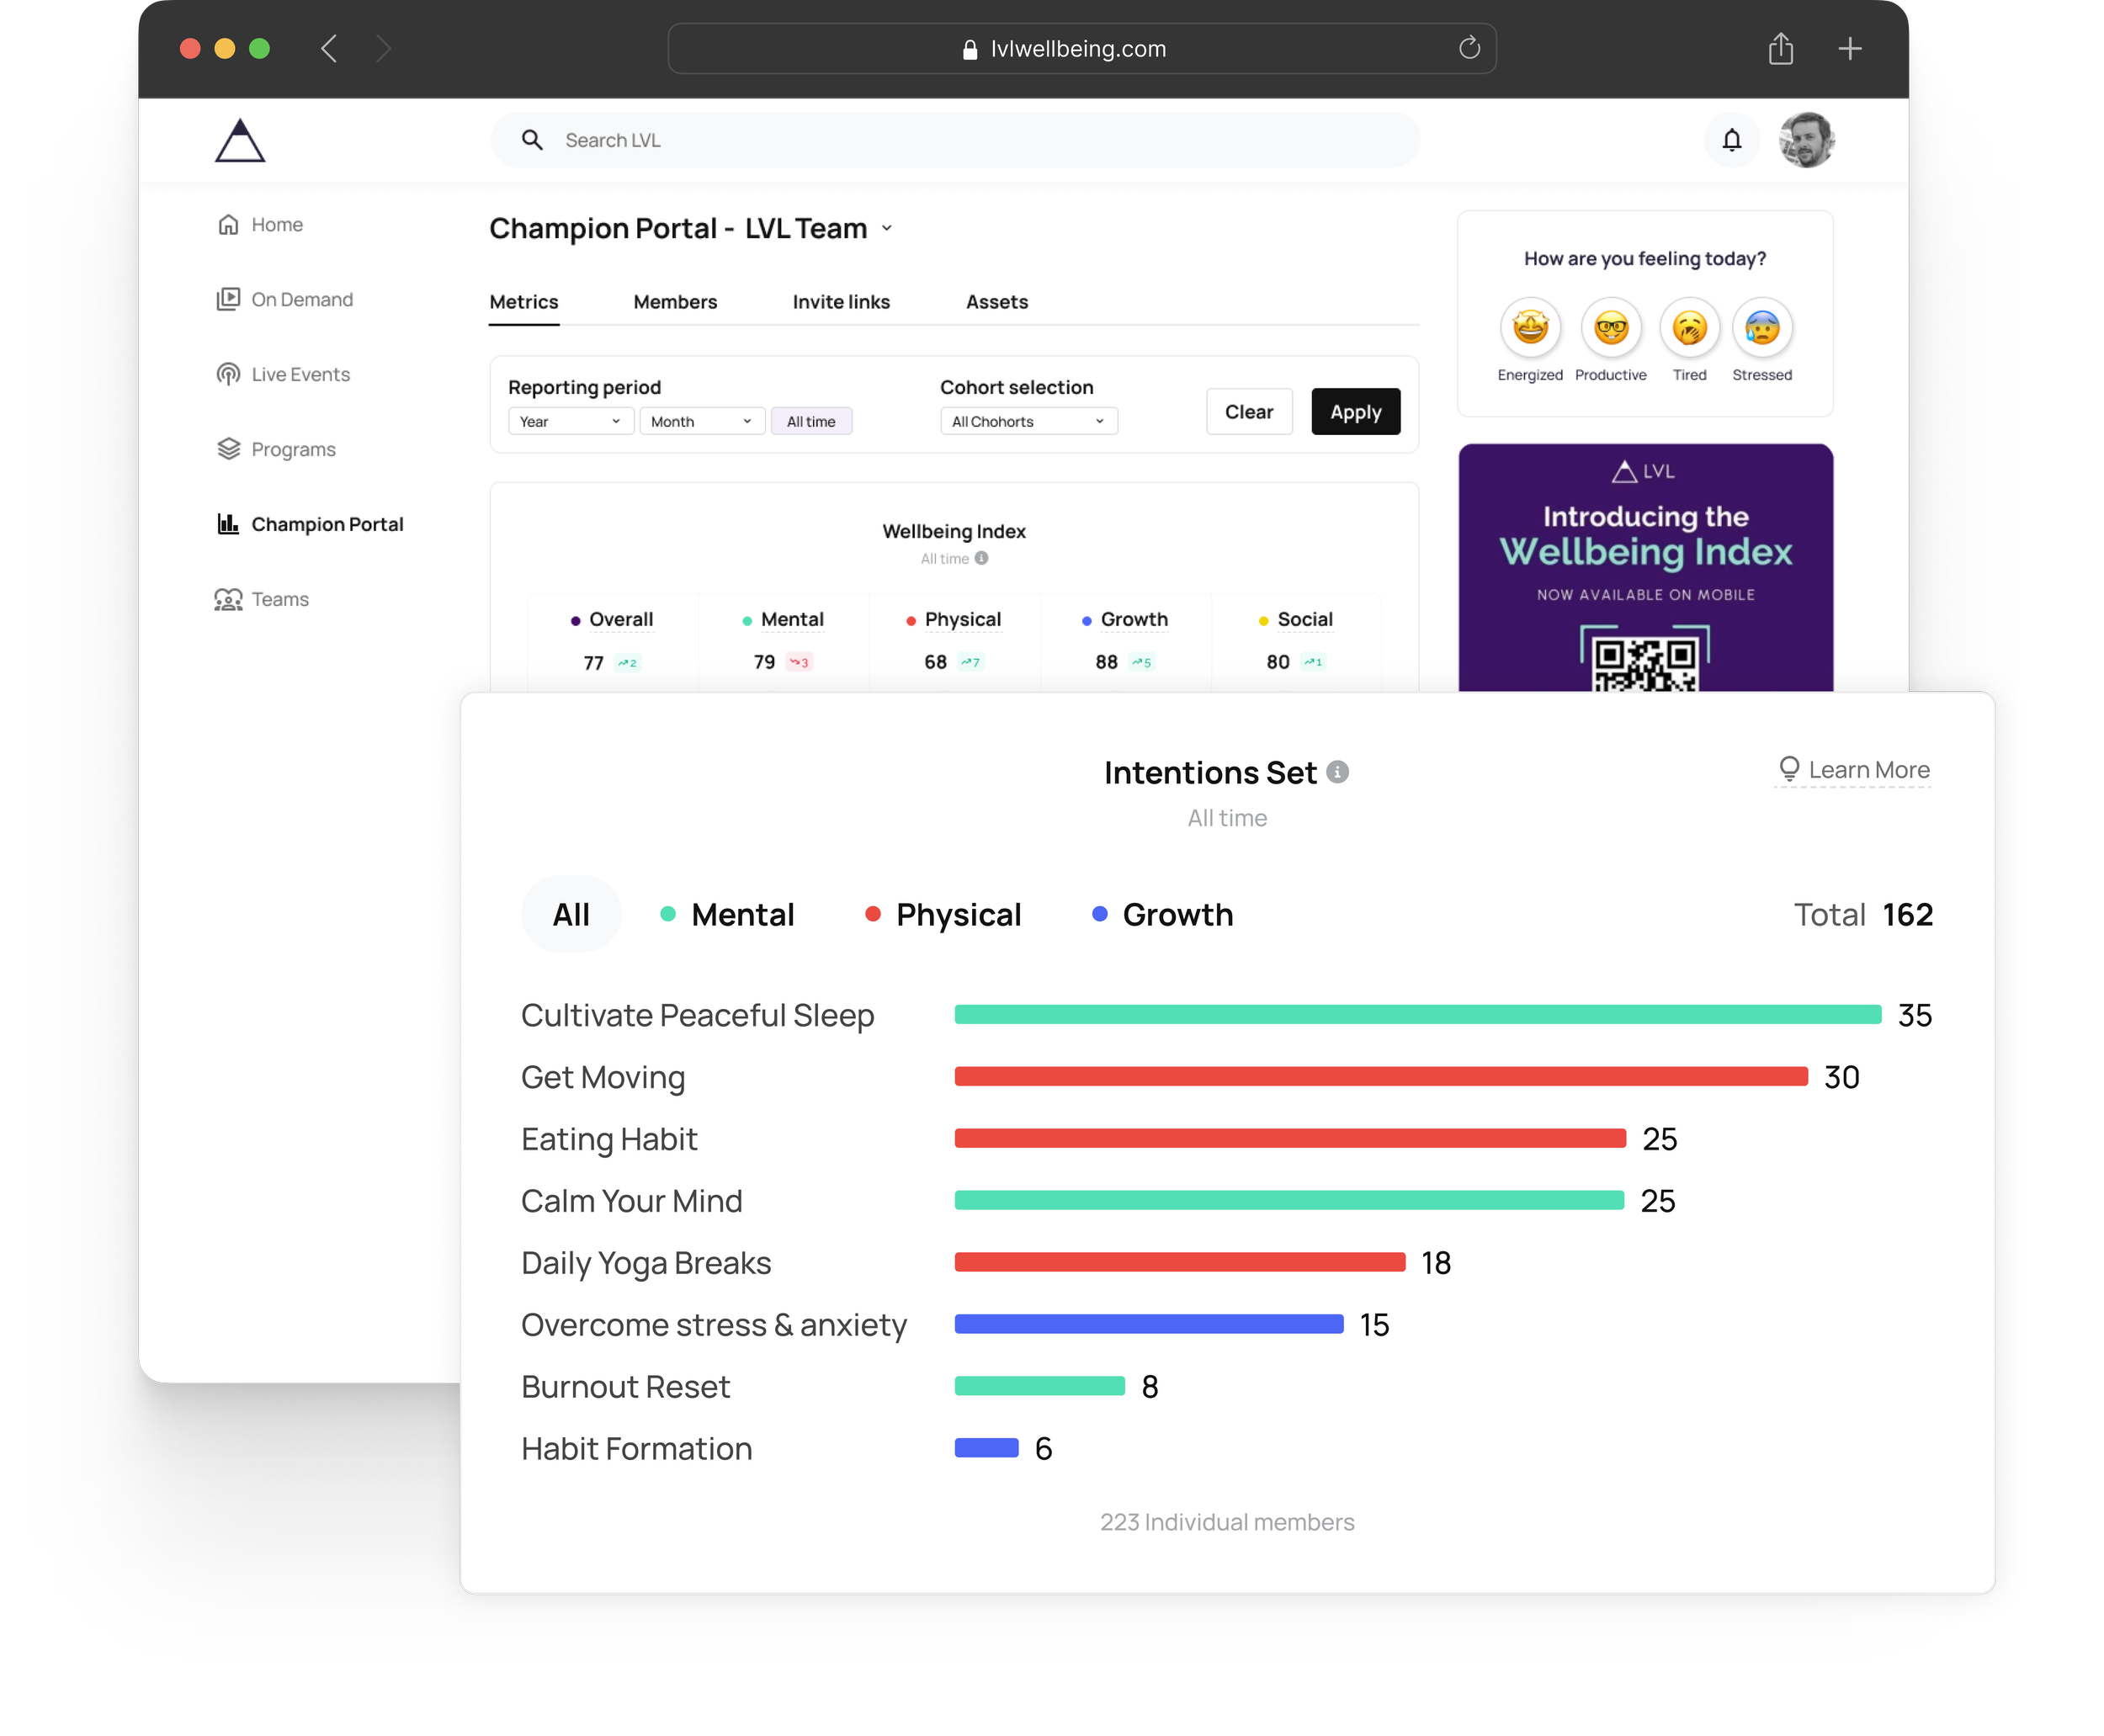2104x1736 pixels.
Task: Click the Cultivate Peaceful Sleep bar
Action: 1418,1014
